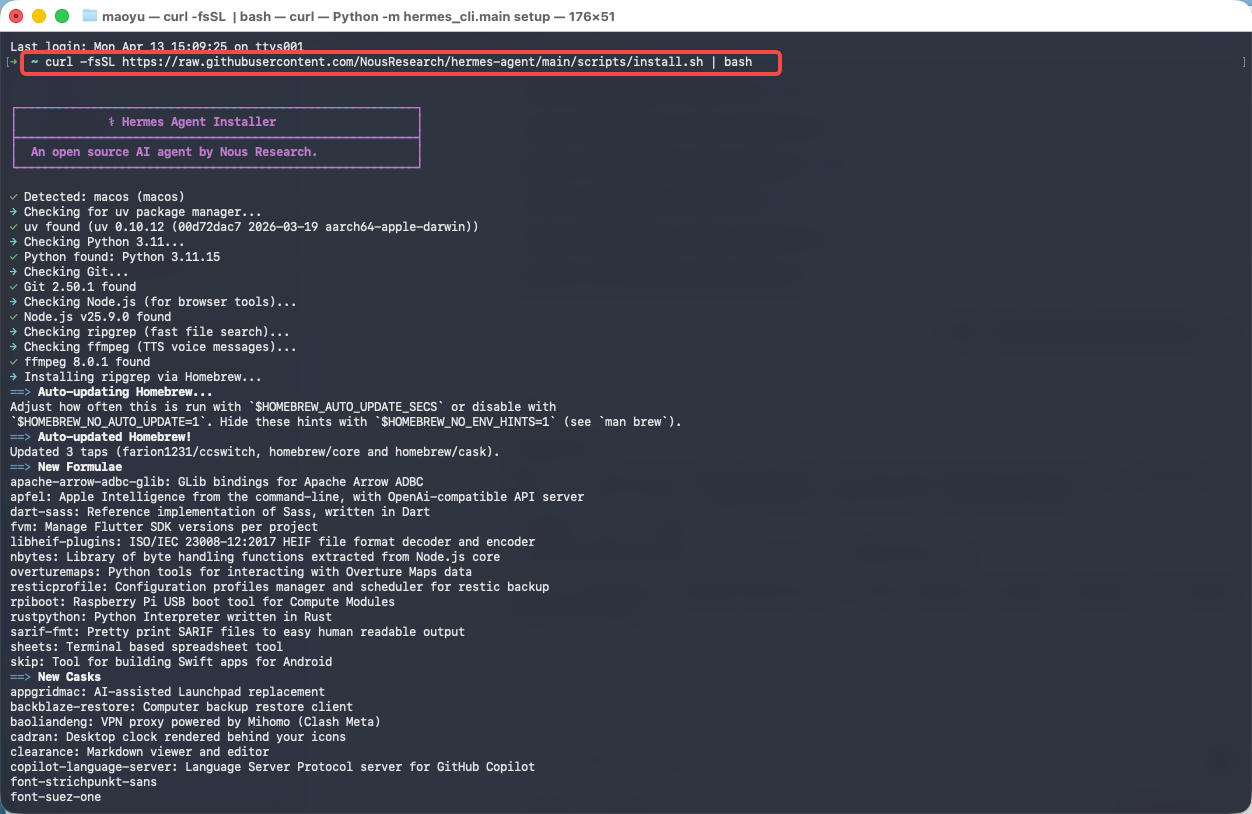The image size is (1252, 814).
Task: Click the arrow beside "Checking for uv package manager"
Action: [14, 212]
